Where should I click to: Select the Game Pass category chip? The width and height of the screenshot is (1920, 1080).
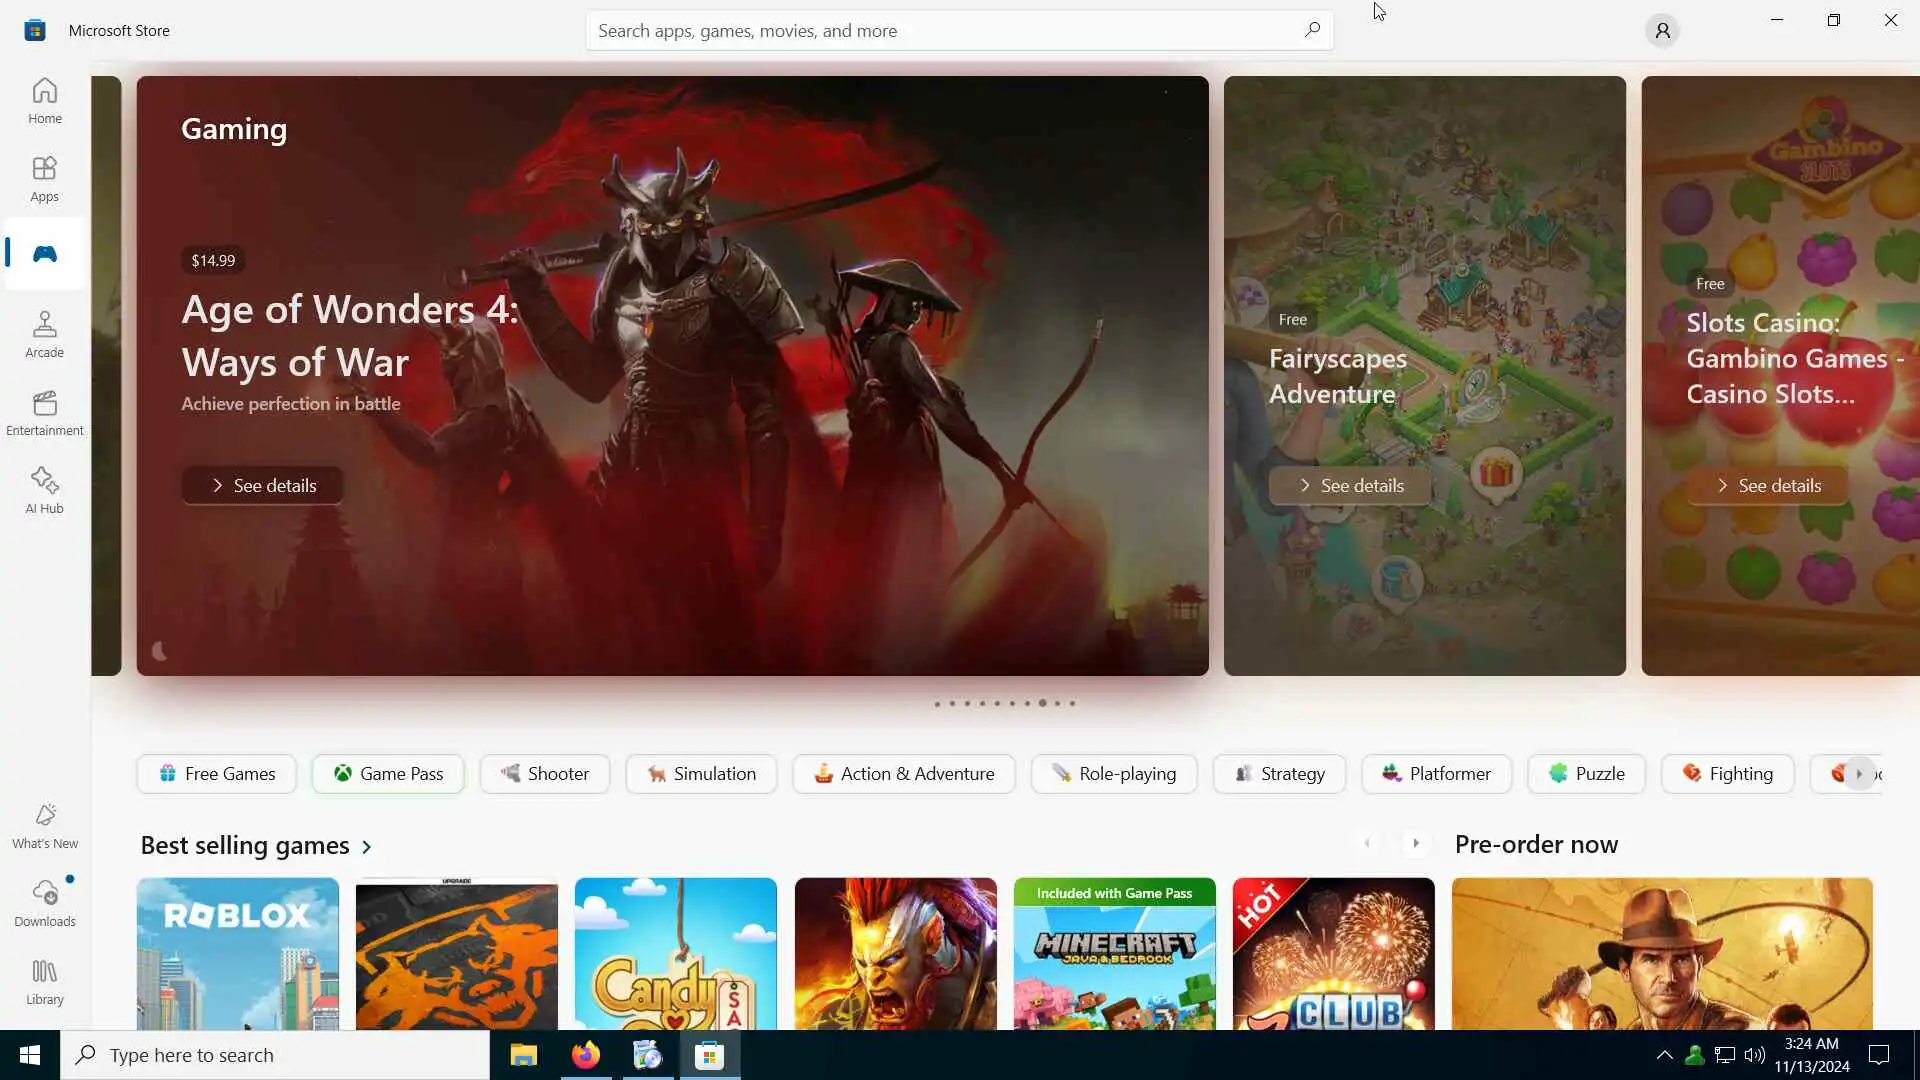coord(387,774)
